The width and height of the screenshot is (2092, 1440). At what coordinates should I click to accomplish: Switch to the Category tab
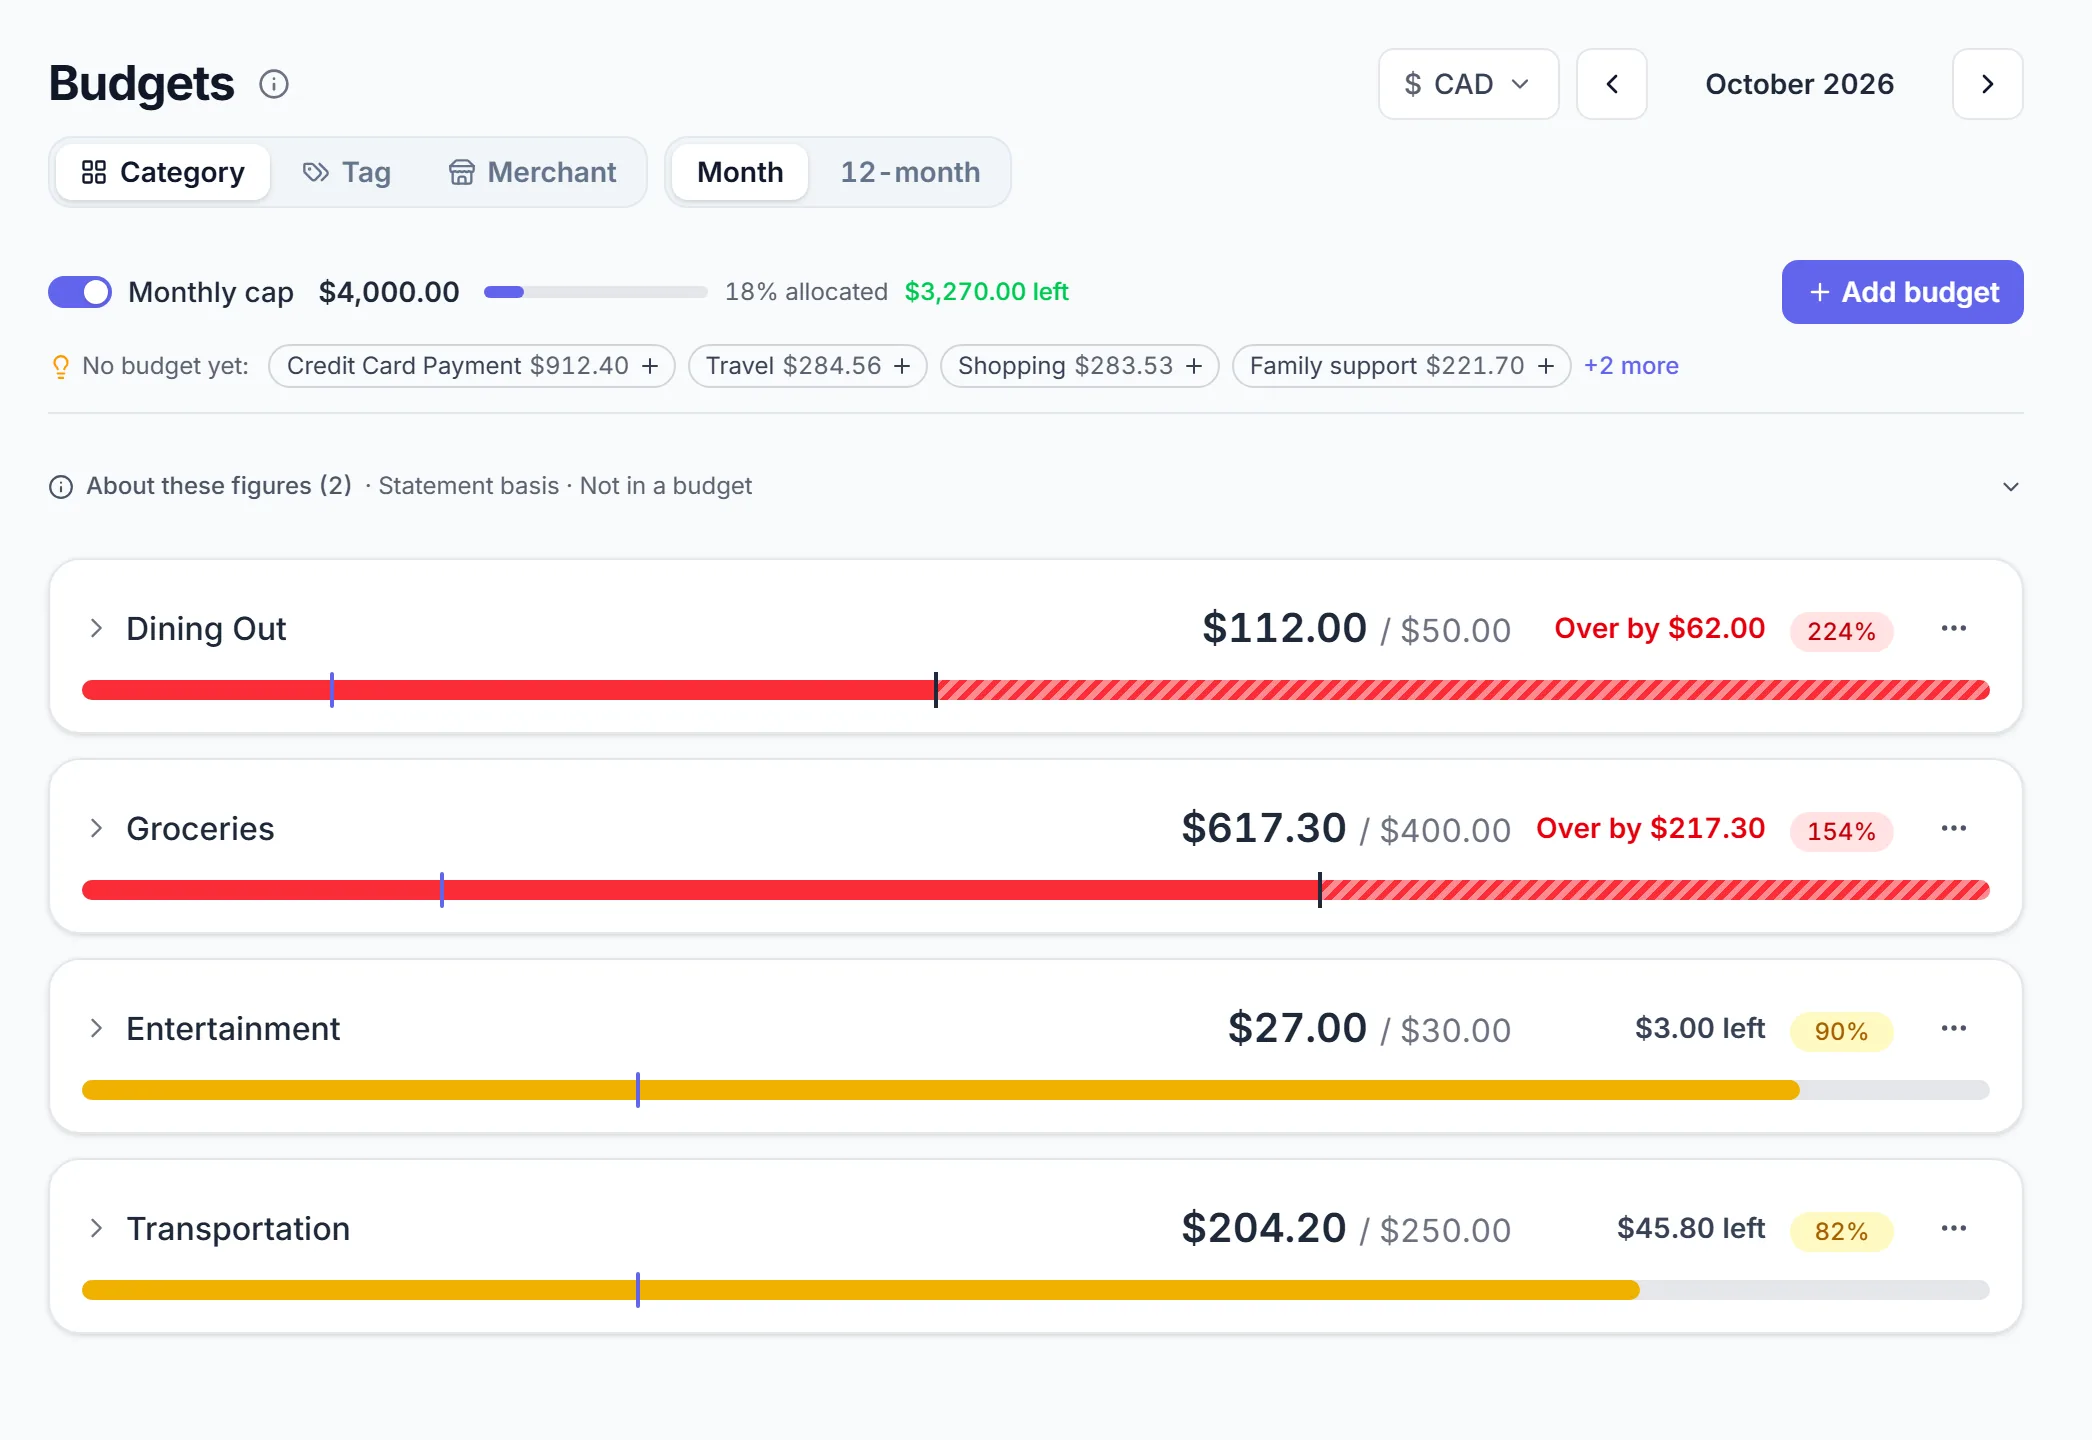point(163,172)
